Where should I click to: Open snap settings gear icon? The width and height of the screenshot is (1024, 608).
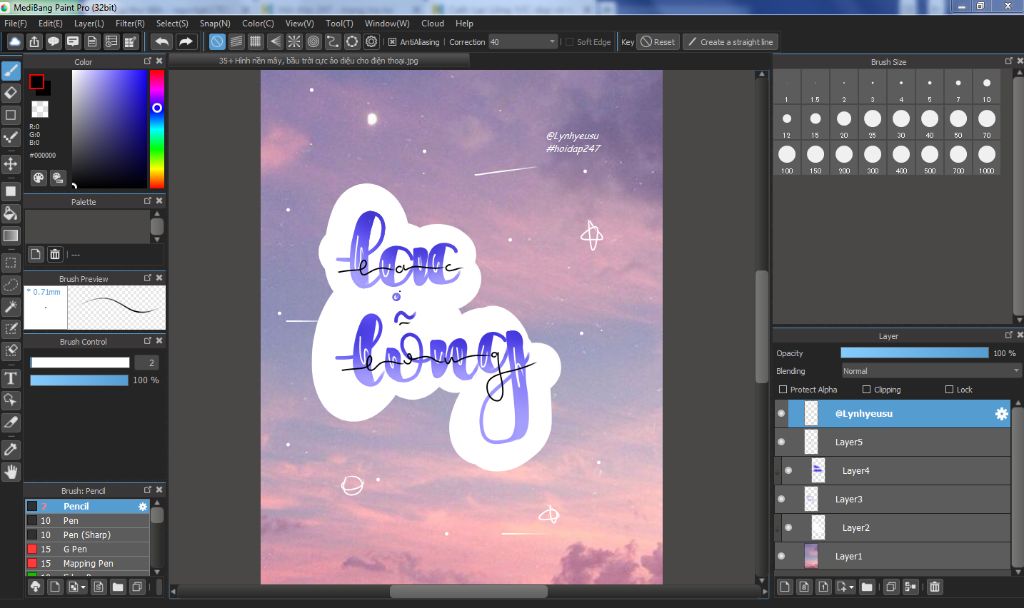[x=372, y=42]
